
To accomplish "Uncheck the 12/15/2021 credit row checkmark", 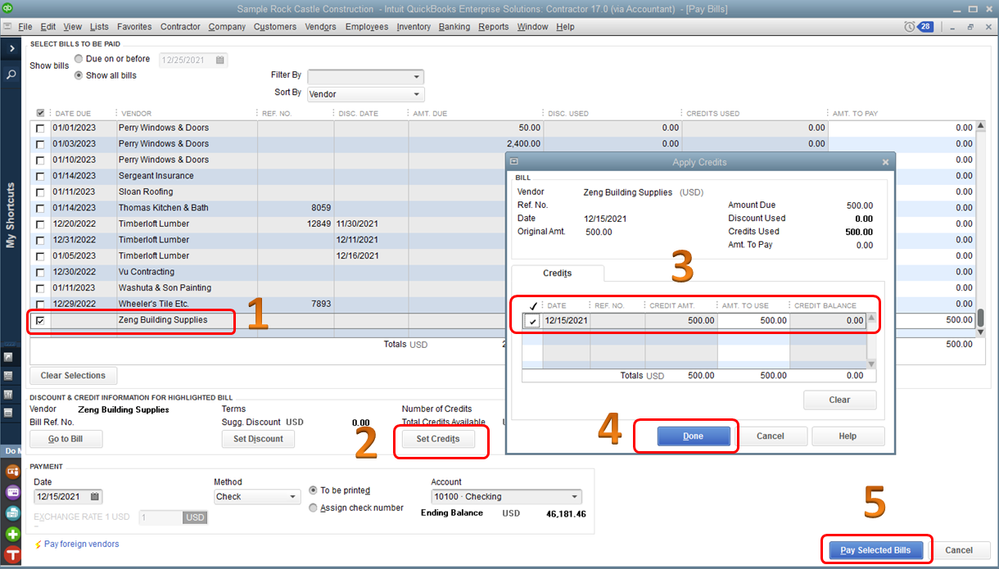I will [533, 321].
